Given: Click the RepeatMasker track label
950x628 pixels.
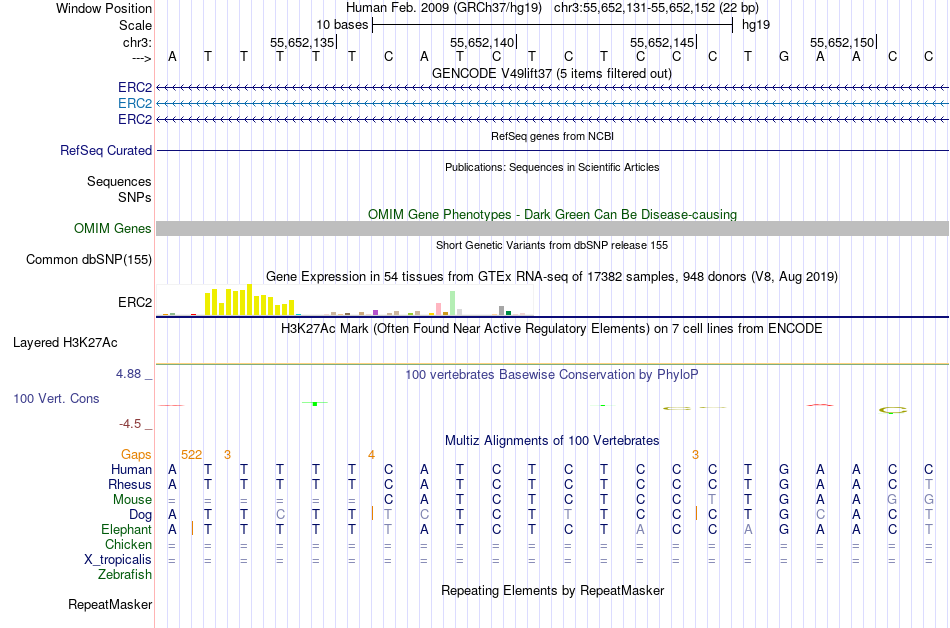Looking at the screenshot, I should (x=110, y=604).
